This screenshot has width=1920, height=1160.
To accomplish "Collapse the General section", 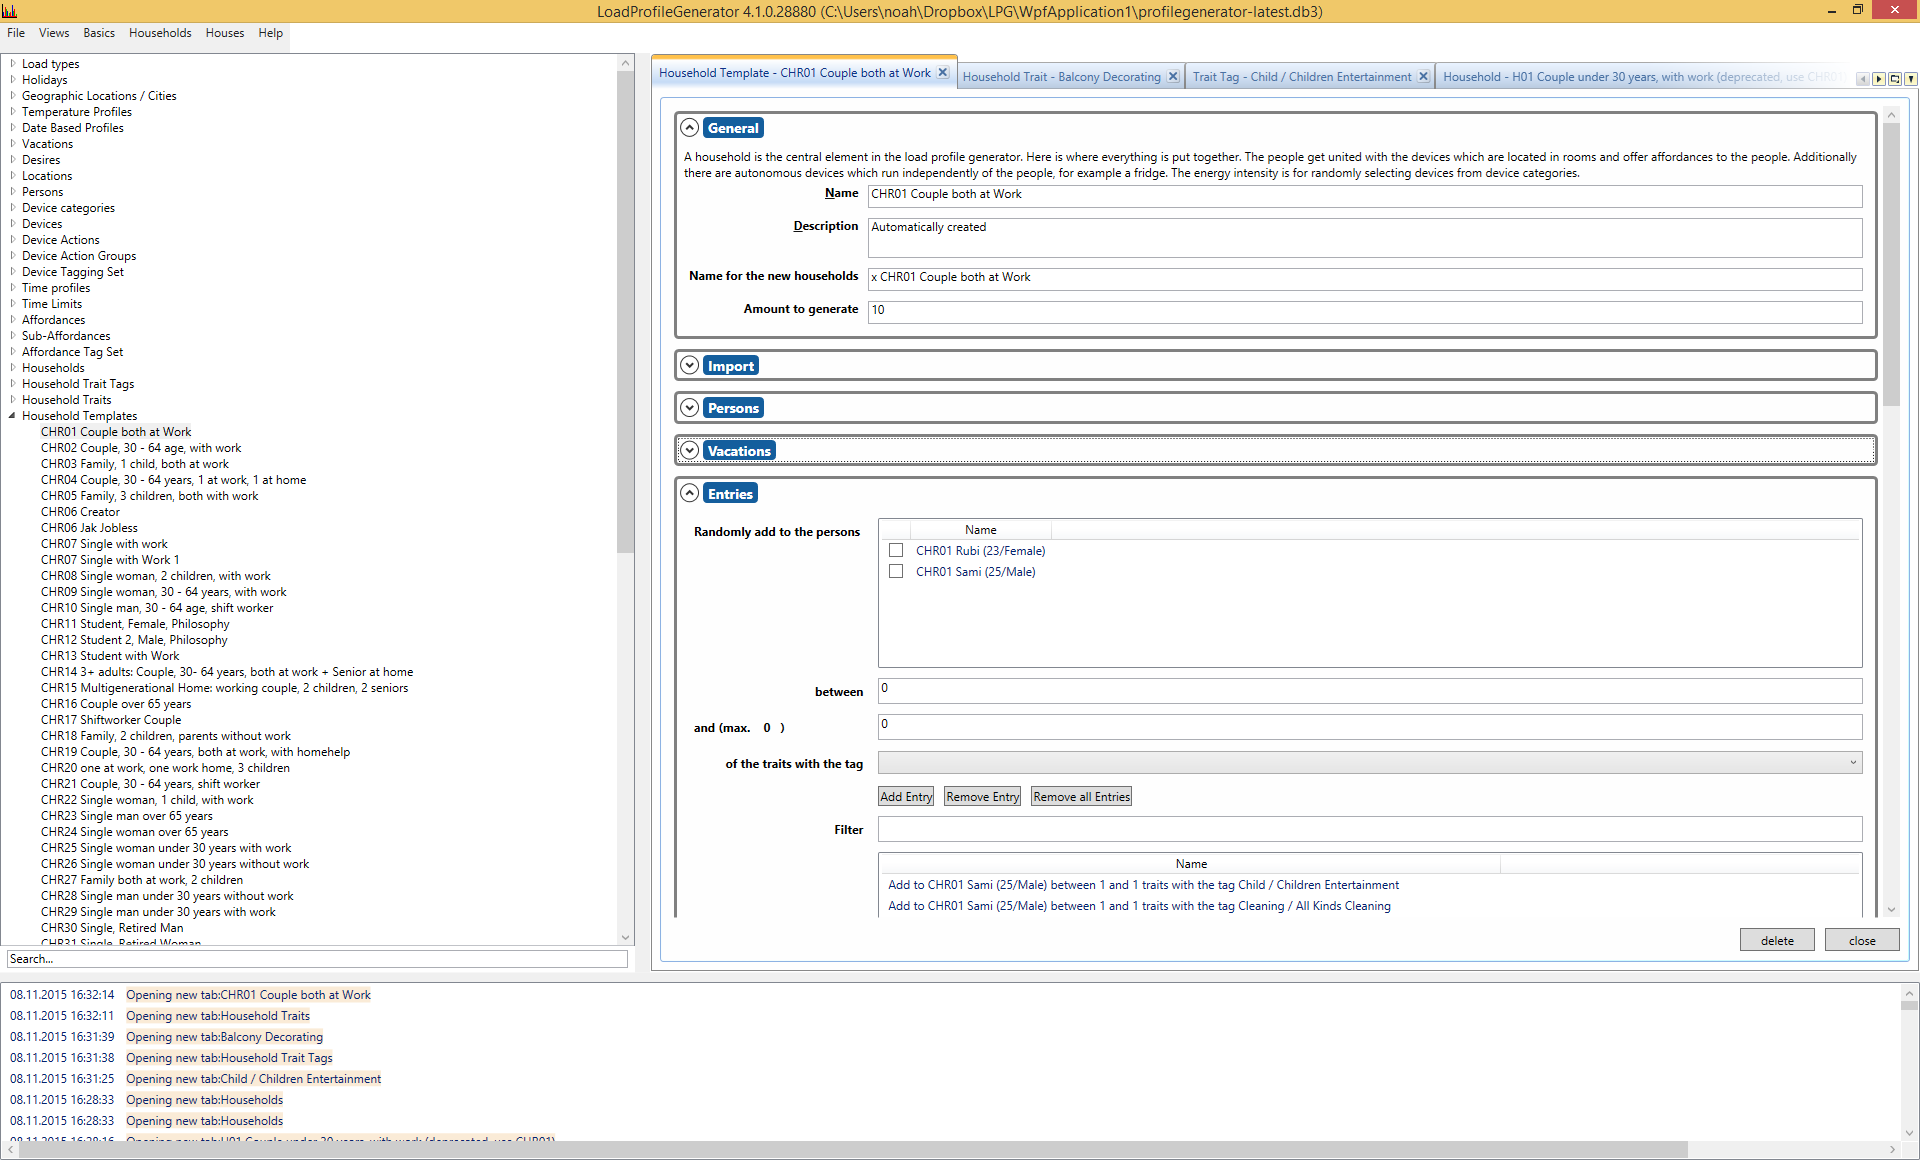I will coord(690,128).
